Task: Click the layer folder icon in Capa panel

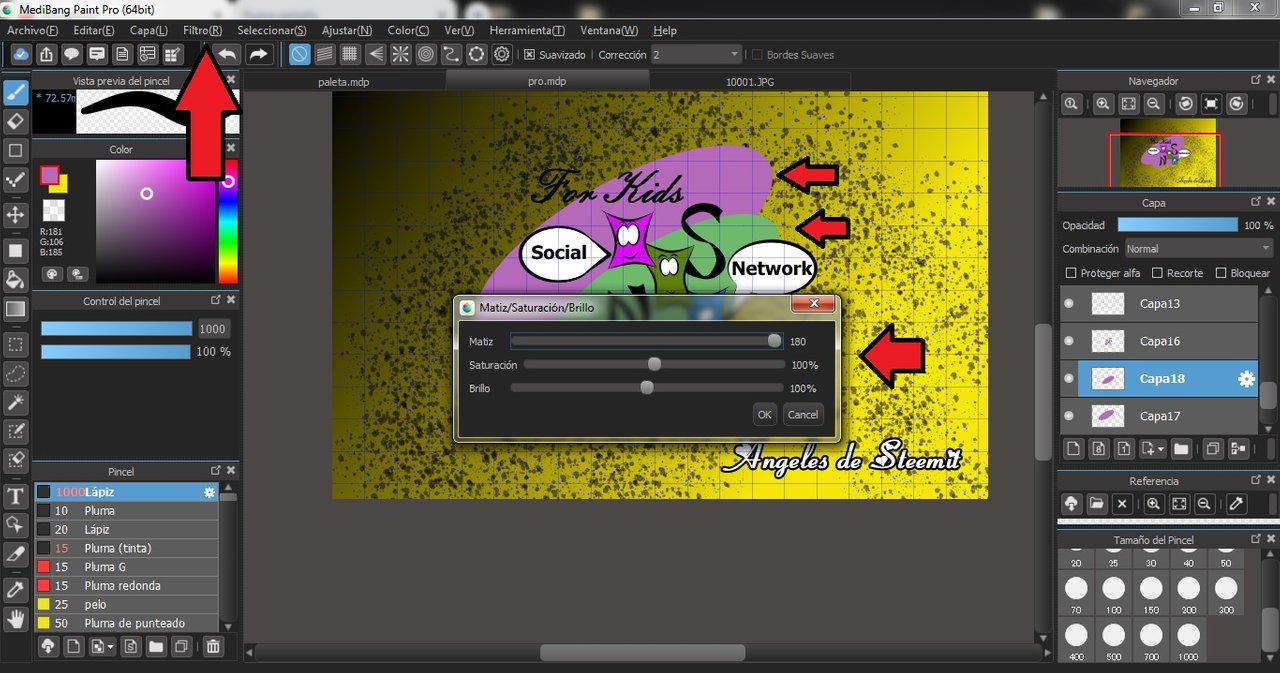Action: coord(1181,448)
